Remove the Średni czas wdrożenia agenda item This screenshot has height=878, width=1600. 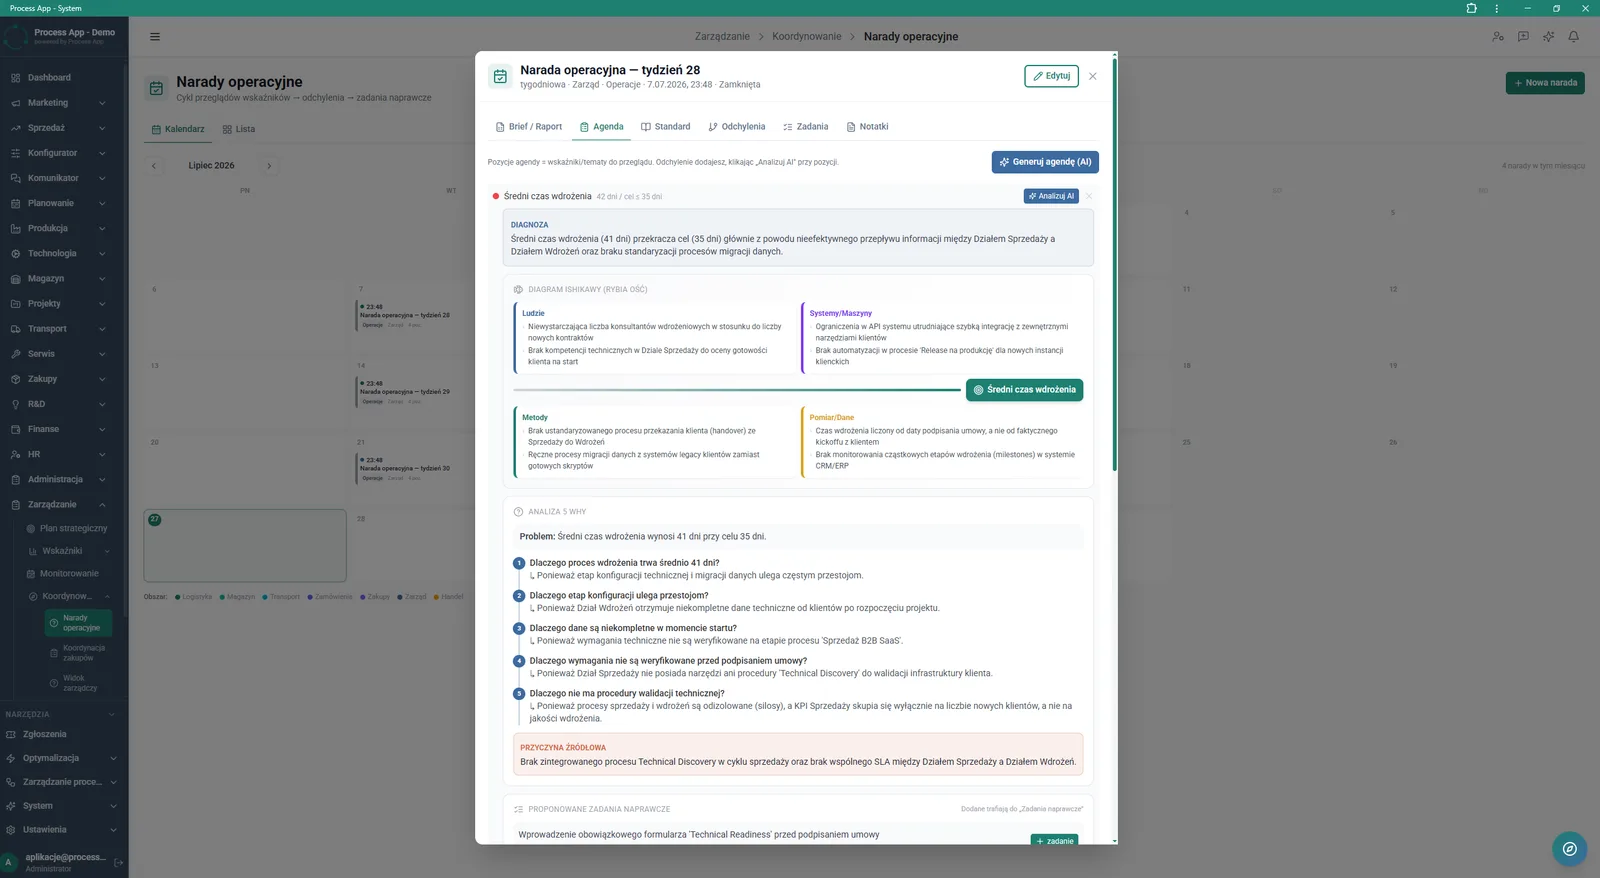pyautogui.click(x=1089, y=196)
